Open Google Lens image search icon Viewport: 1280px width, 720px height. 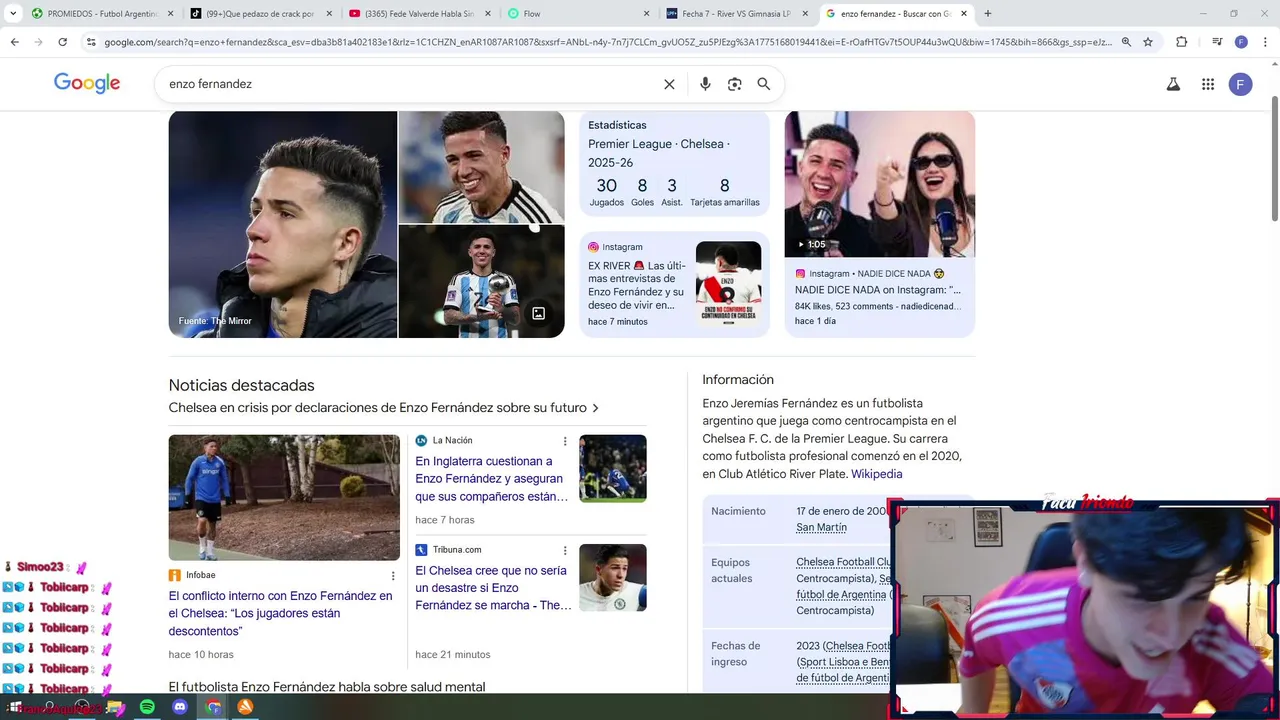(x=734, y=84)
